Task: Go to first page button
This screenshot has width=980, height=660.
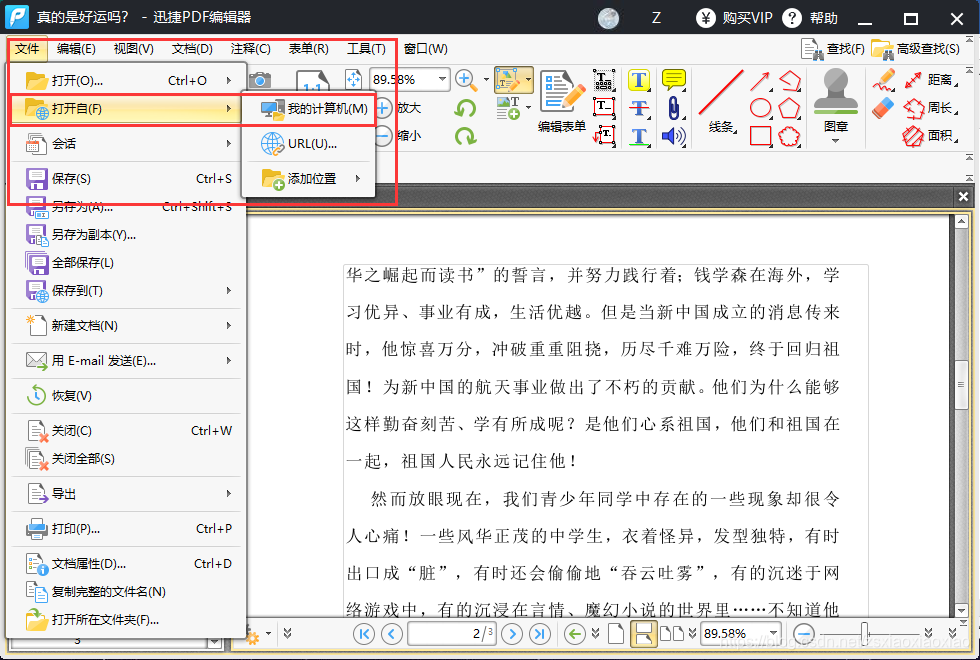Action: tap(363, 634)
